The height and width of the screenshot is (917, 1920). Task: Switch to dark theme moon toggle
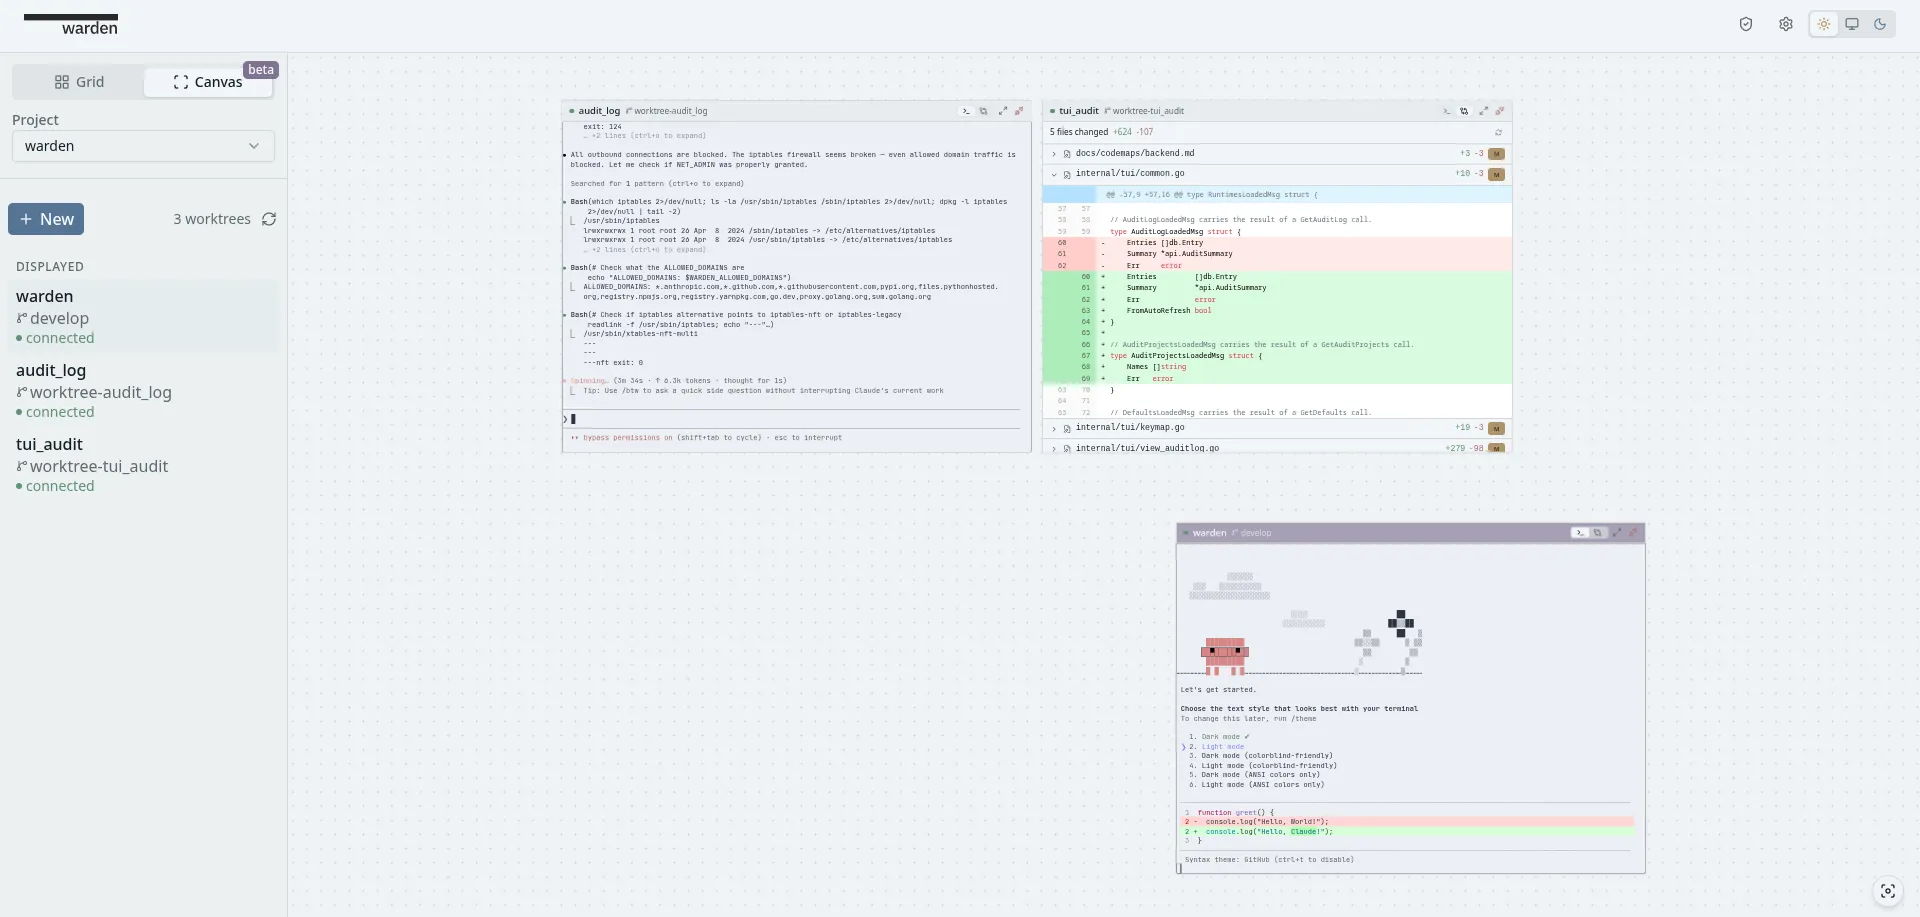(x=1880, y=25)
